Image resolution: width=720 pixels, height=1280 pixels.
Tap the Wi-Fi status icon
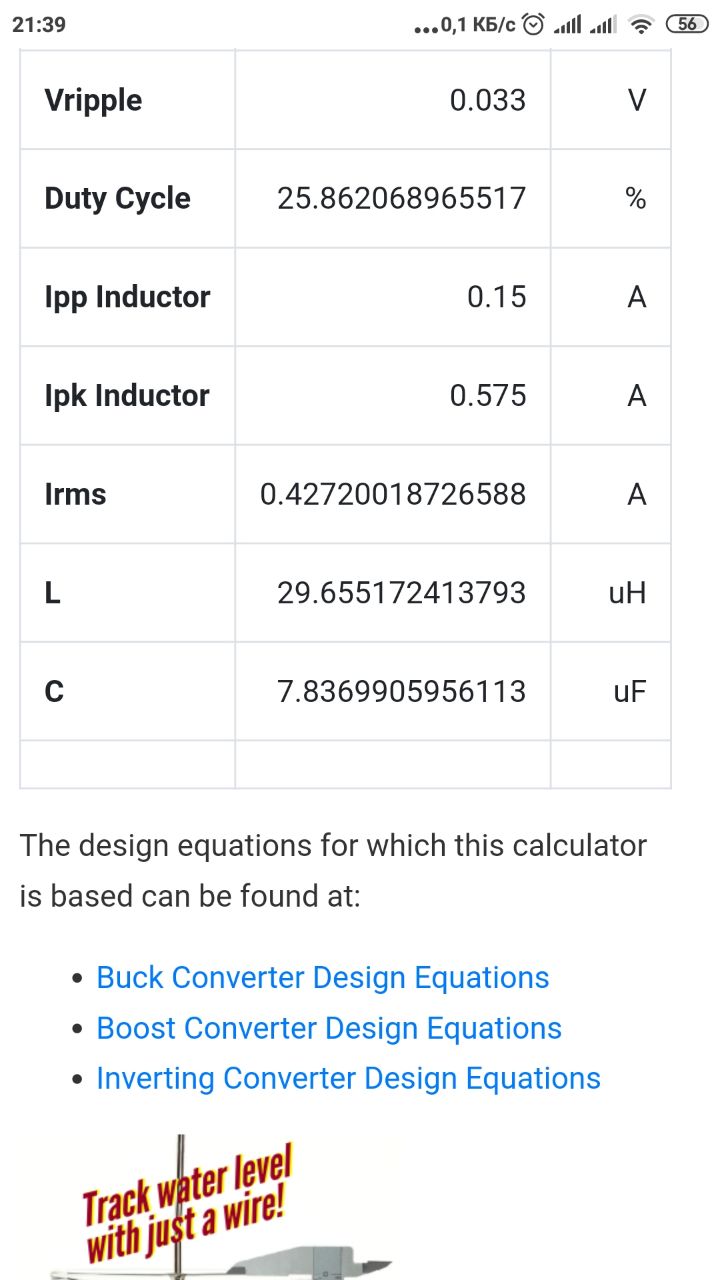pos(641,25)
